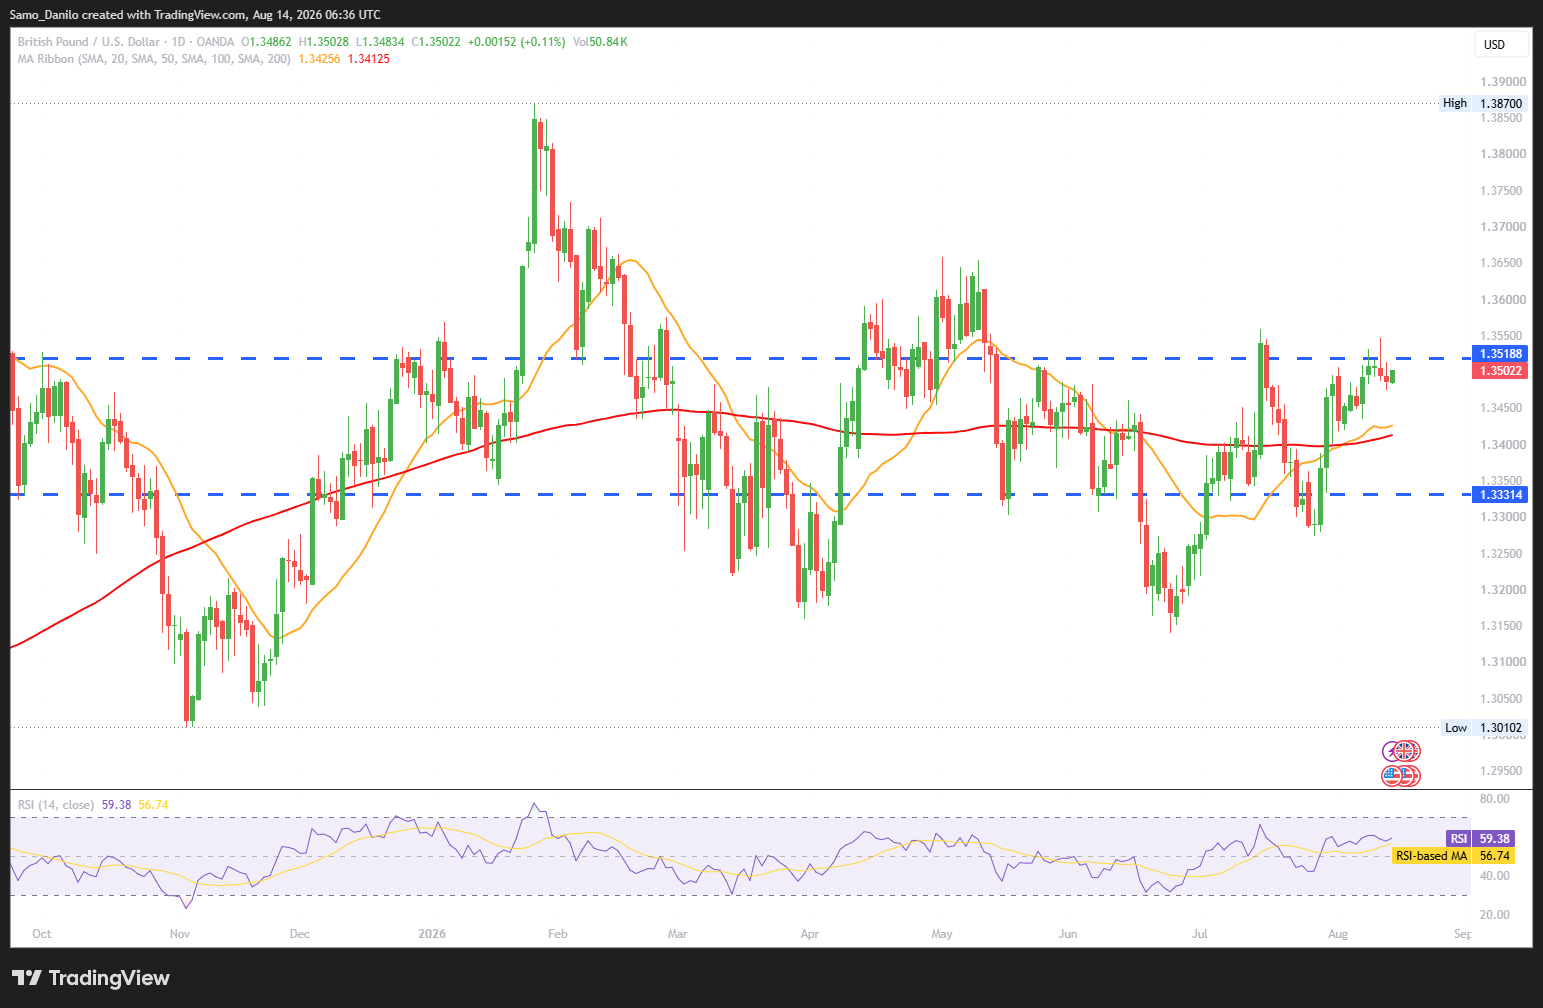Viewport: 1543px width, 1008px height.
Task: Click the 40.00 level on RSI scale
Action: 1495,876
